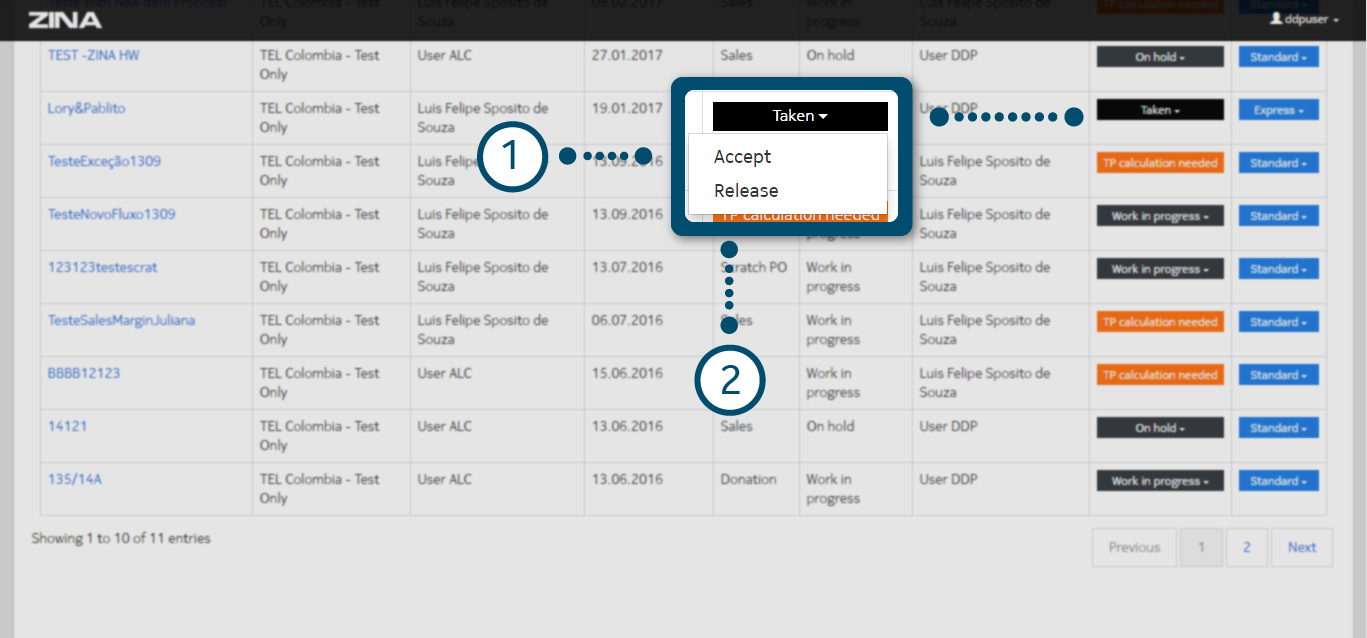Screen dimensions: 1367x638
Task: Open the Standard dropdown for row 14121
Action: (x=1278, y=428)
